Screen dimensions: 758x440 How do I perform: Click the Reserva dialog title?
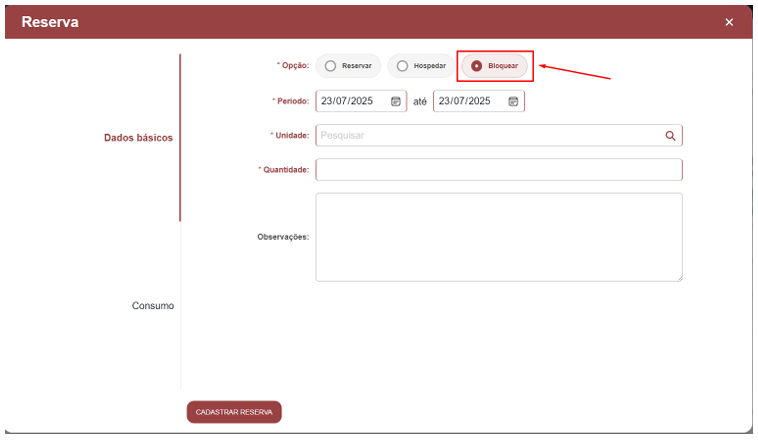[50, 22]
